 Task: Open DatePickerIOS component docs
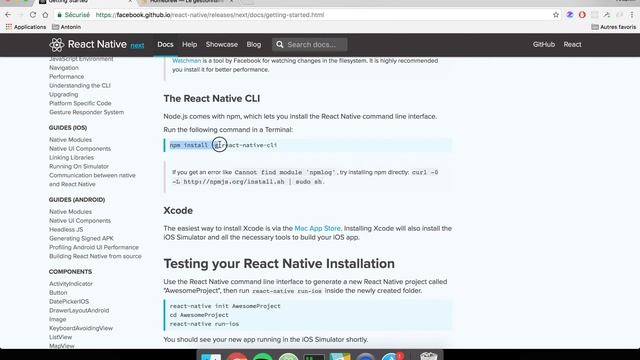click(x=69, y=302)
